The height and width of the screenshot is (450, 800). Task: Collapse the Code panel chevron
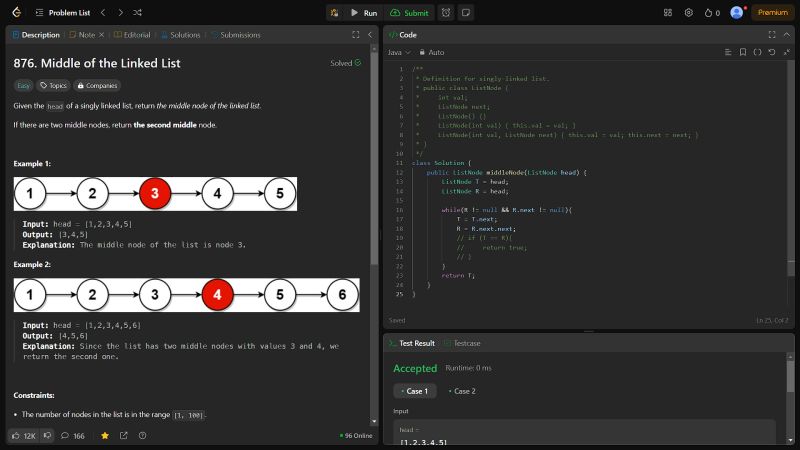787,35
